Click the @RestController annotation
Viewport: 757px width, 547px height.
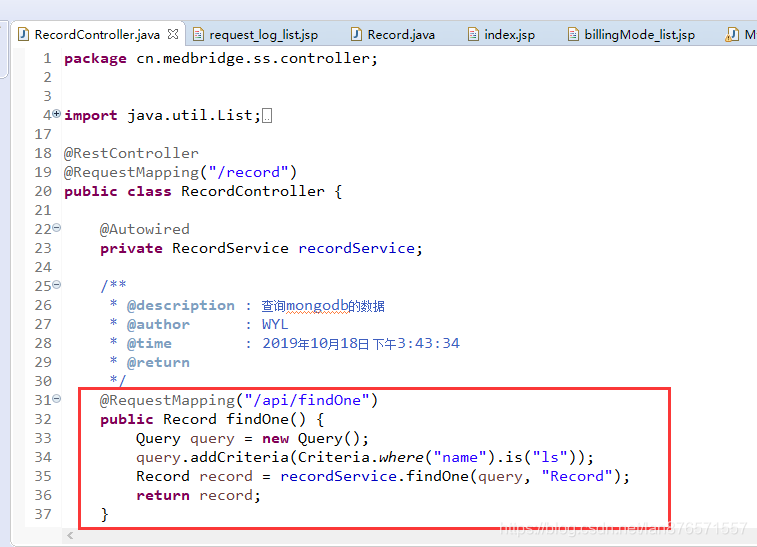coord(131,153)
